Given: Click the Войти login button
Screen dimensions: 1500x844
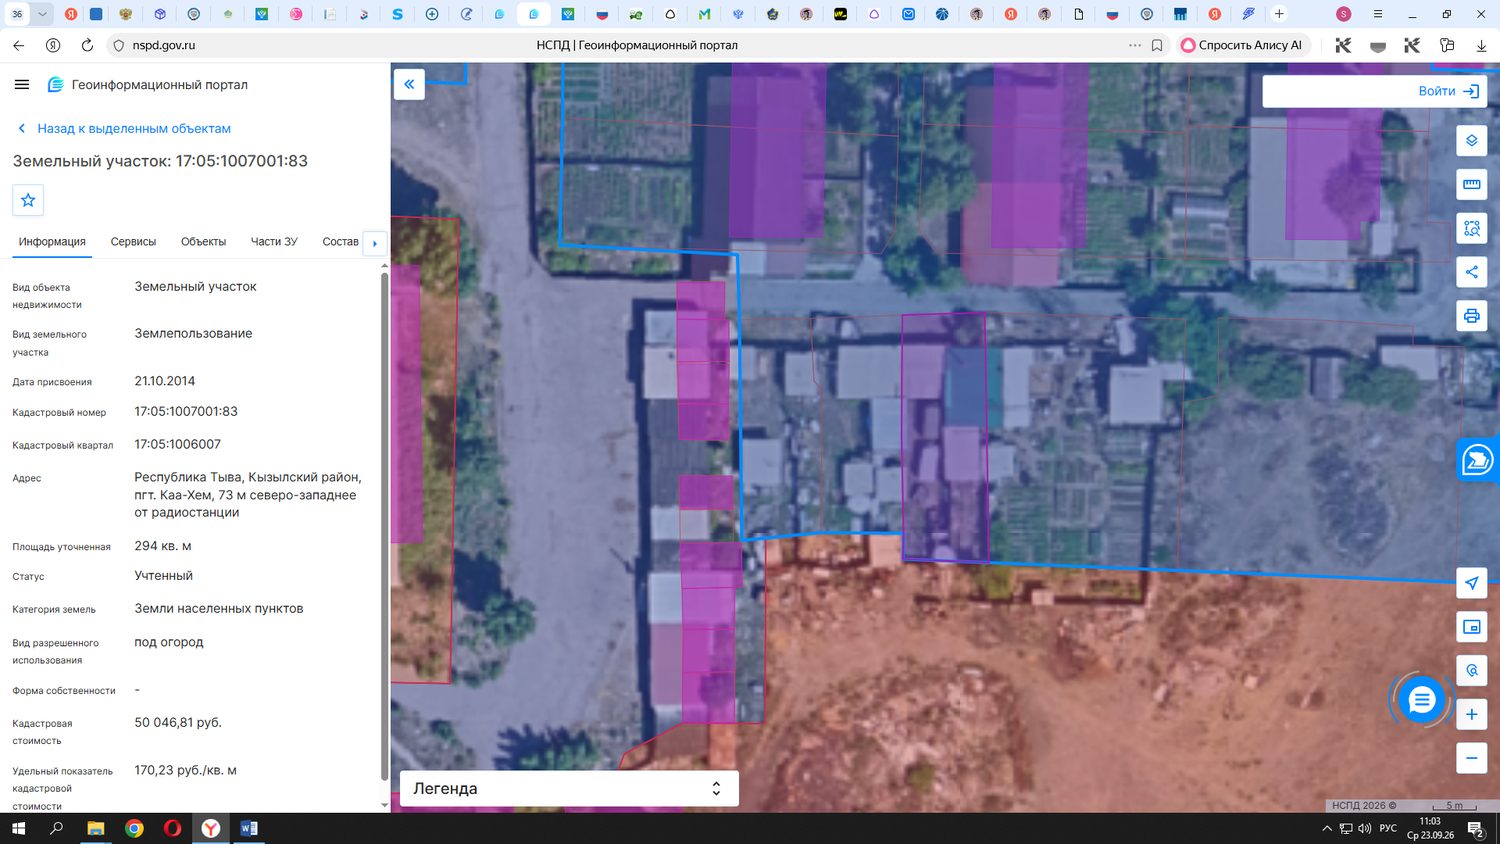Looking at the screenshot, I should (x=1448, y=91).
